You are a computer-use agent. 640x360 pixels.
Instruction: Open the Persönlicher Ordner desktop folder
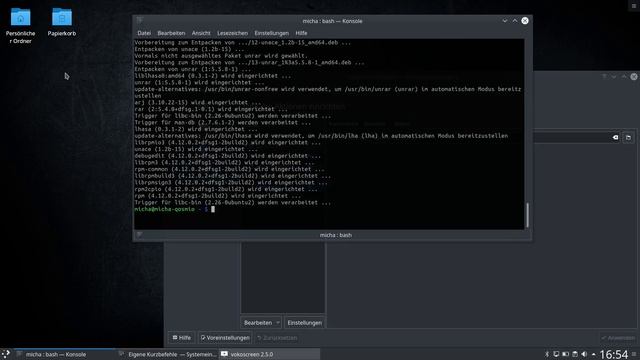pos(20,25)
